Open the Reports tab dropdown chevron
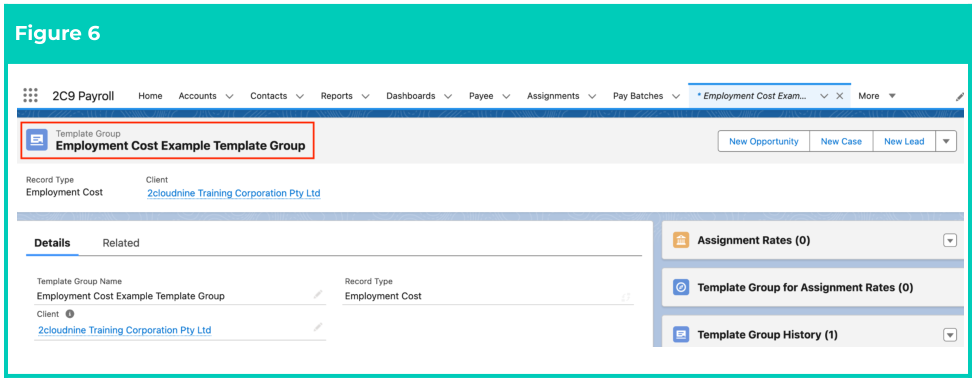The height and width of the screenshot is (382, 976). click(365, 96)
